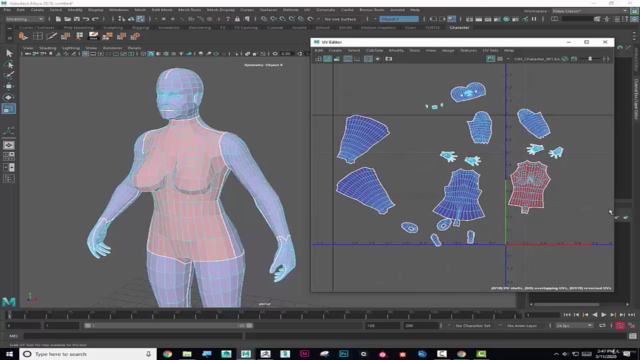The height and width of the screenshot is (360, 640).
Task: Open the Workspace Maya Classic dropdown
Action: [590, 11]
